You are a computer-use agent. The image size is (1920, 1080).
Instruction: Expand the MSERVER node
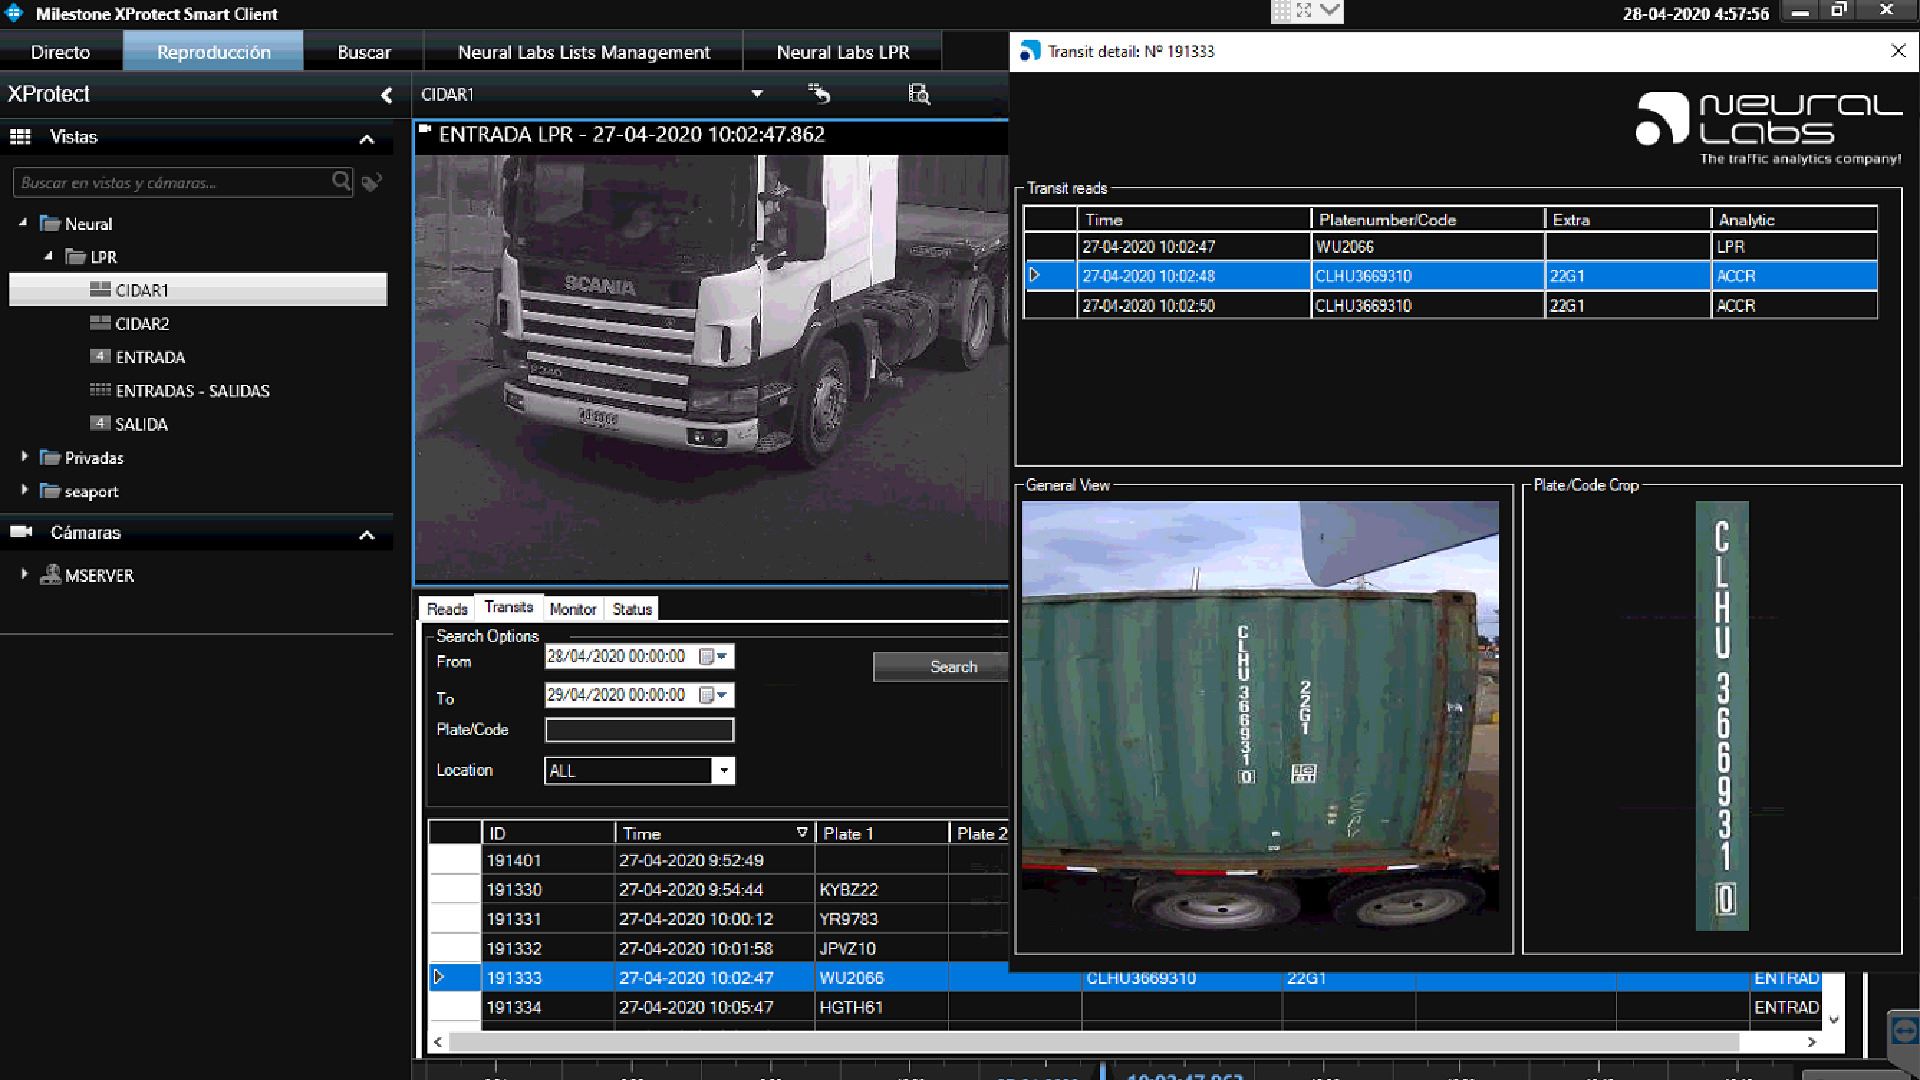click(24, 574)
